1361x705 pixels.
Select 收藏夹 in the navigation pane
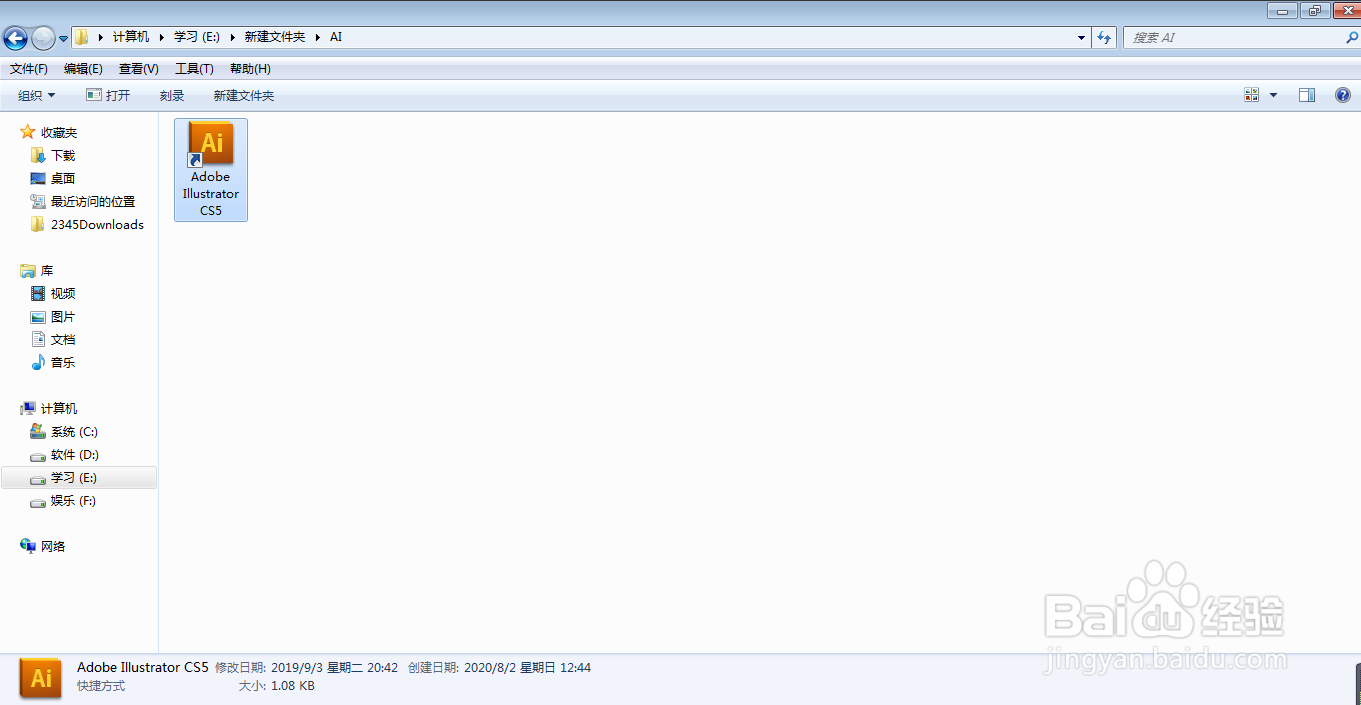(x=59, y=133)
